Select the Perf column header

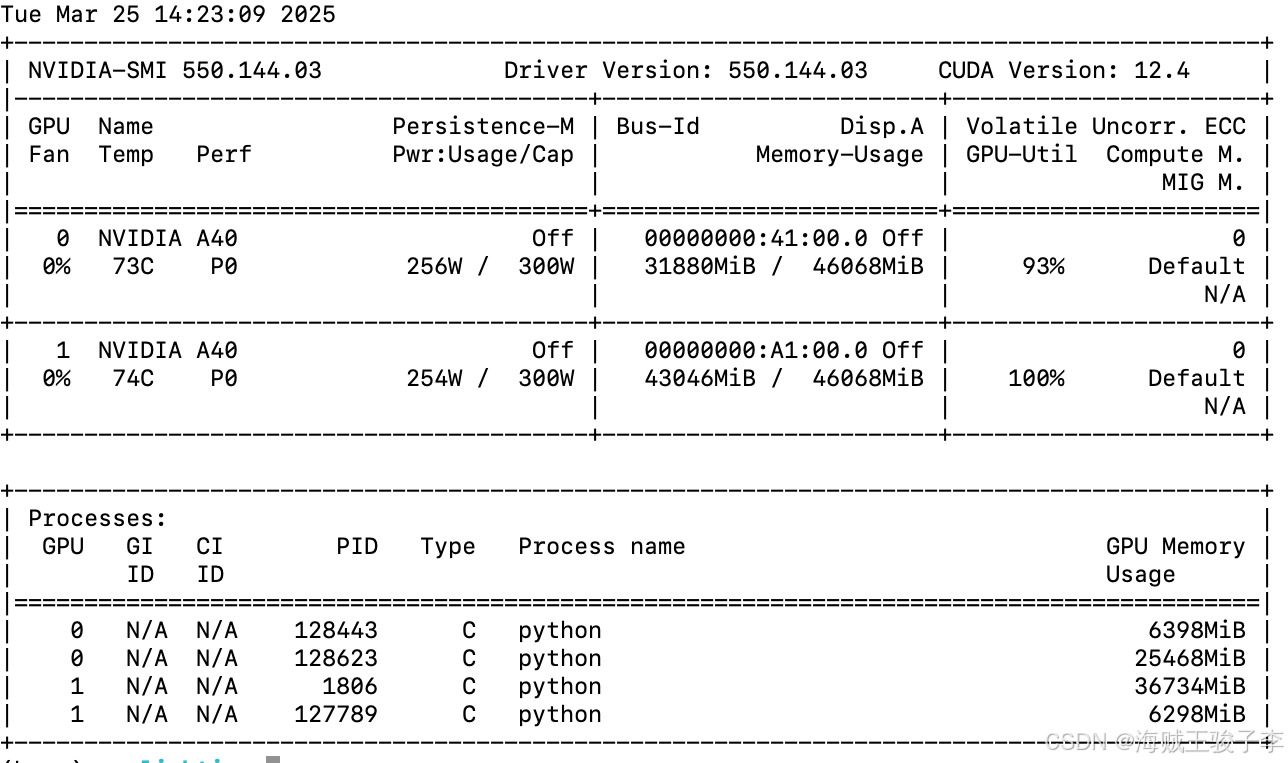(224, 155)
